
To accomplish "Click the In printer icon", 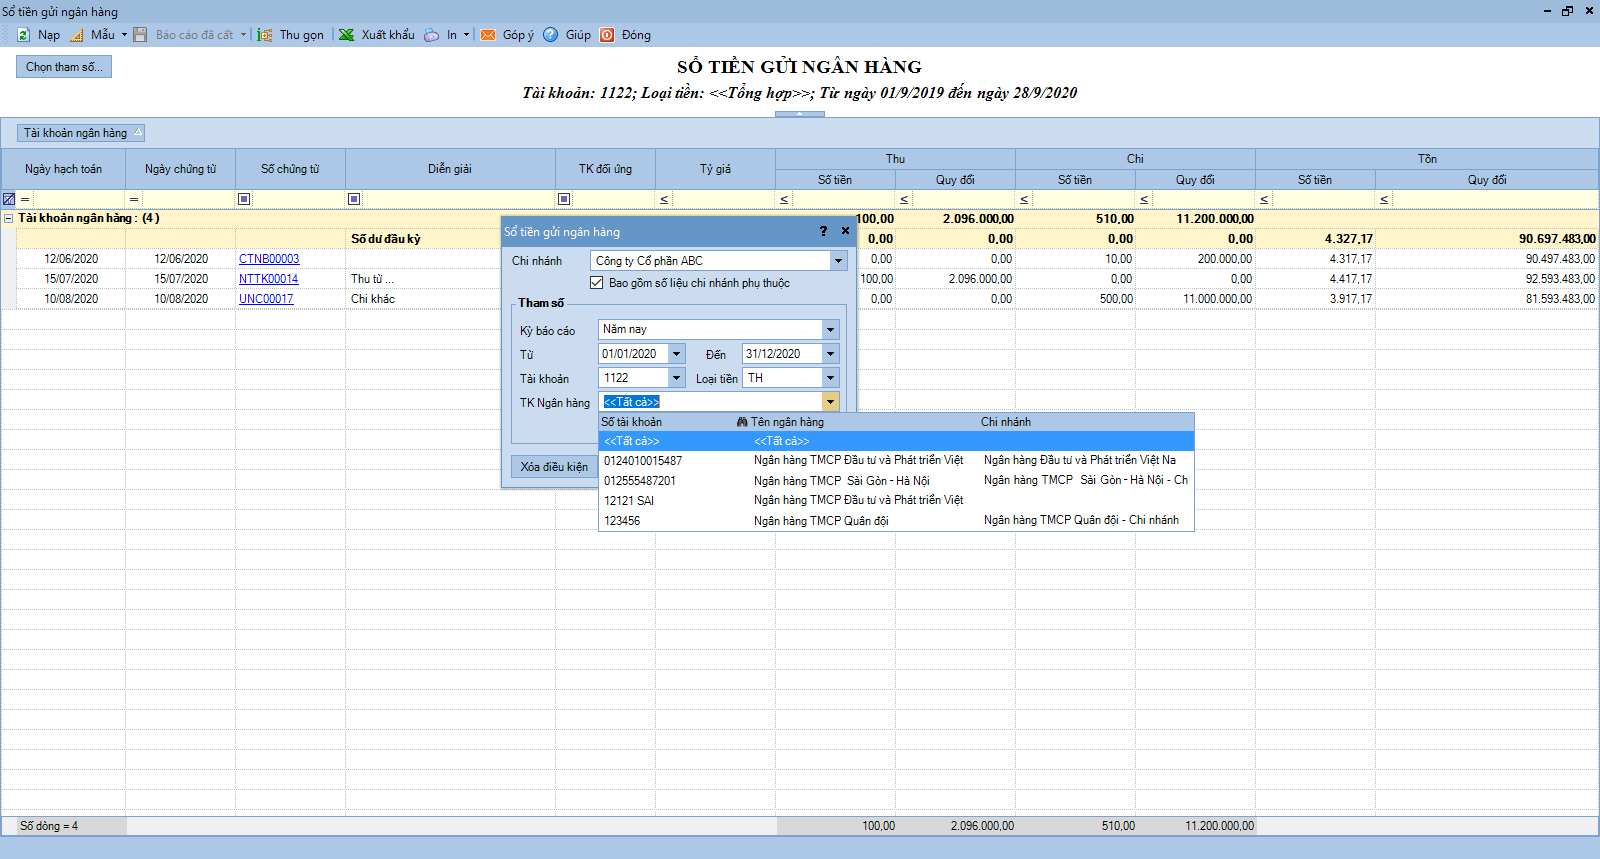I will (x=431, y=35).
